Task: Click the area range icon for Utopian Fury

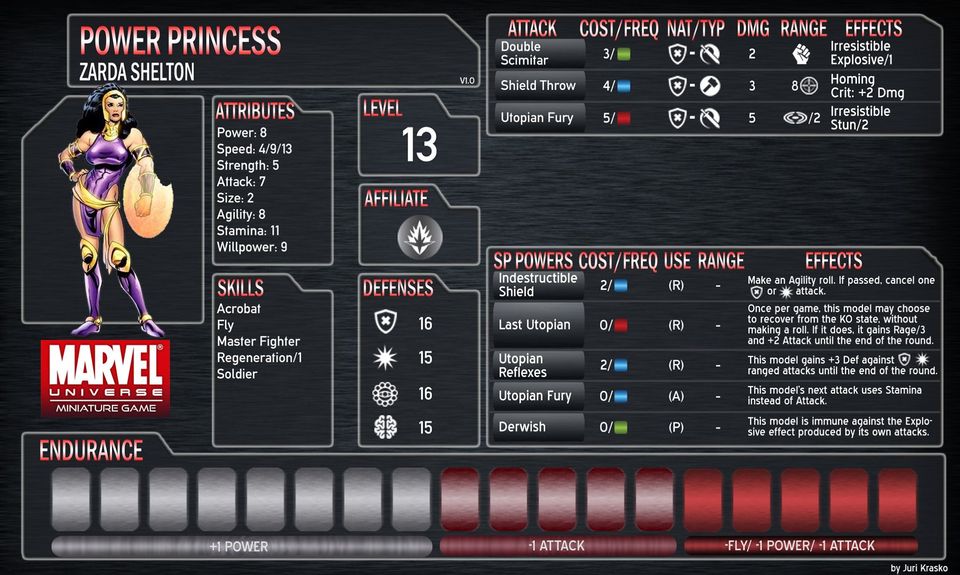Action: (795, 118)
